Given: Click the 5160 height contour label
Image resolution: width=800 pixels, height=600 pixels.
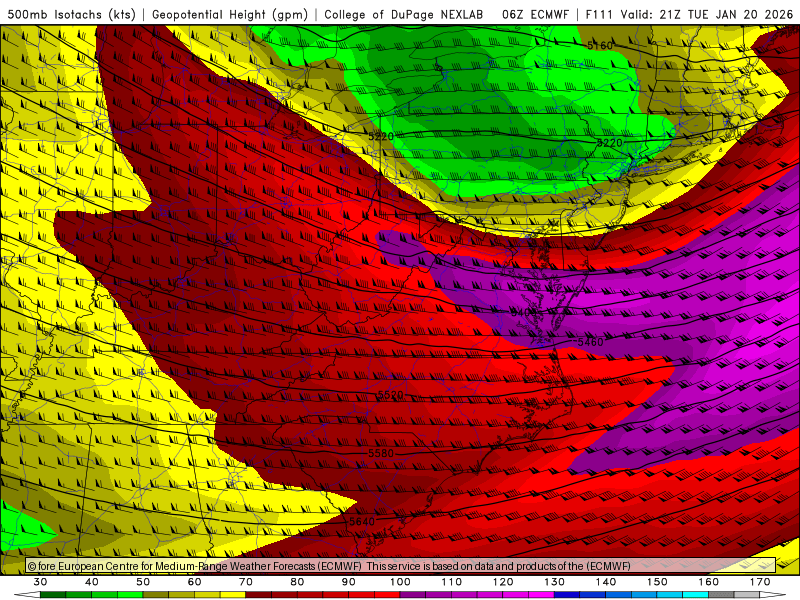Looking at the screenshot, I should (x=599, y=45).
